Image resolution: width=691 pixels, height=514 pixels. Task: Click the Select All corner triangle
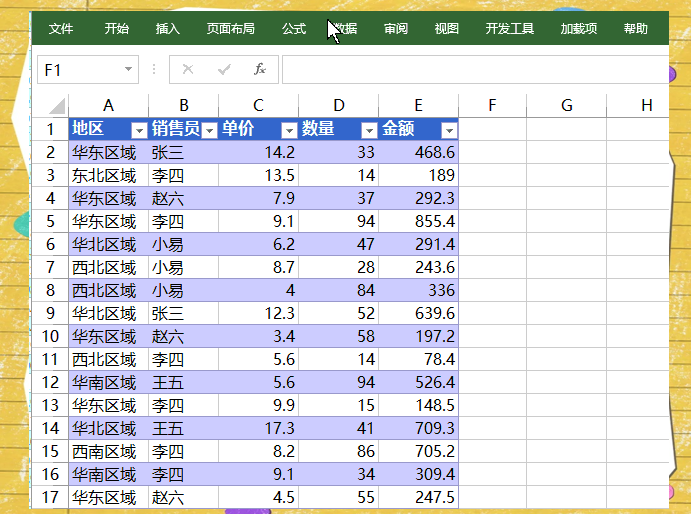tap(57, 106)
